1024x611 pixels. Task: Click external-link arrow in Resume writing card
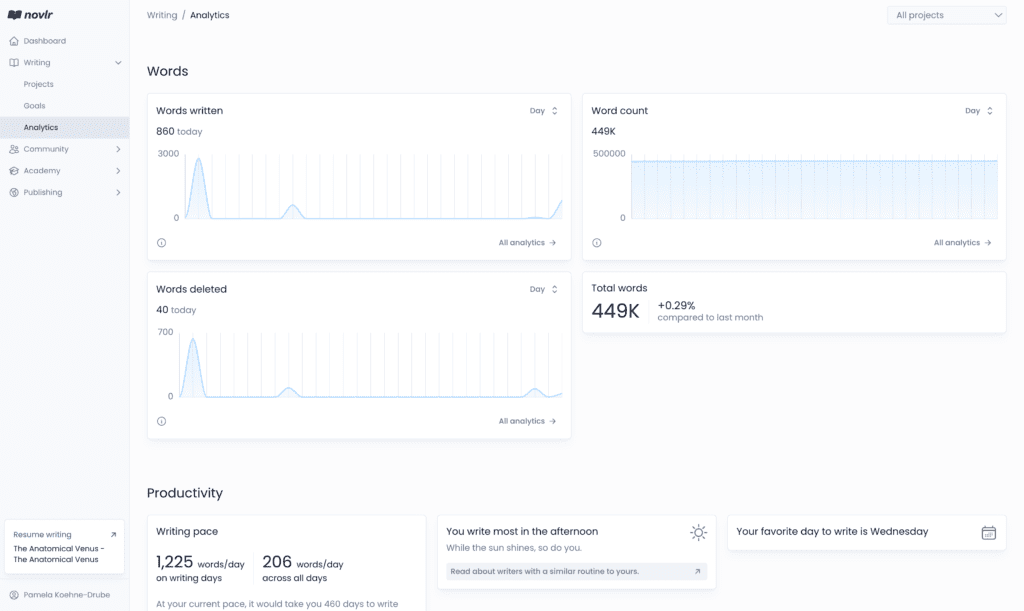coord(113,535)
